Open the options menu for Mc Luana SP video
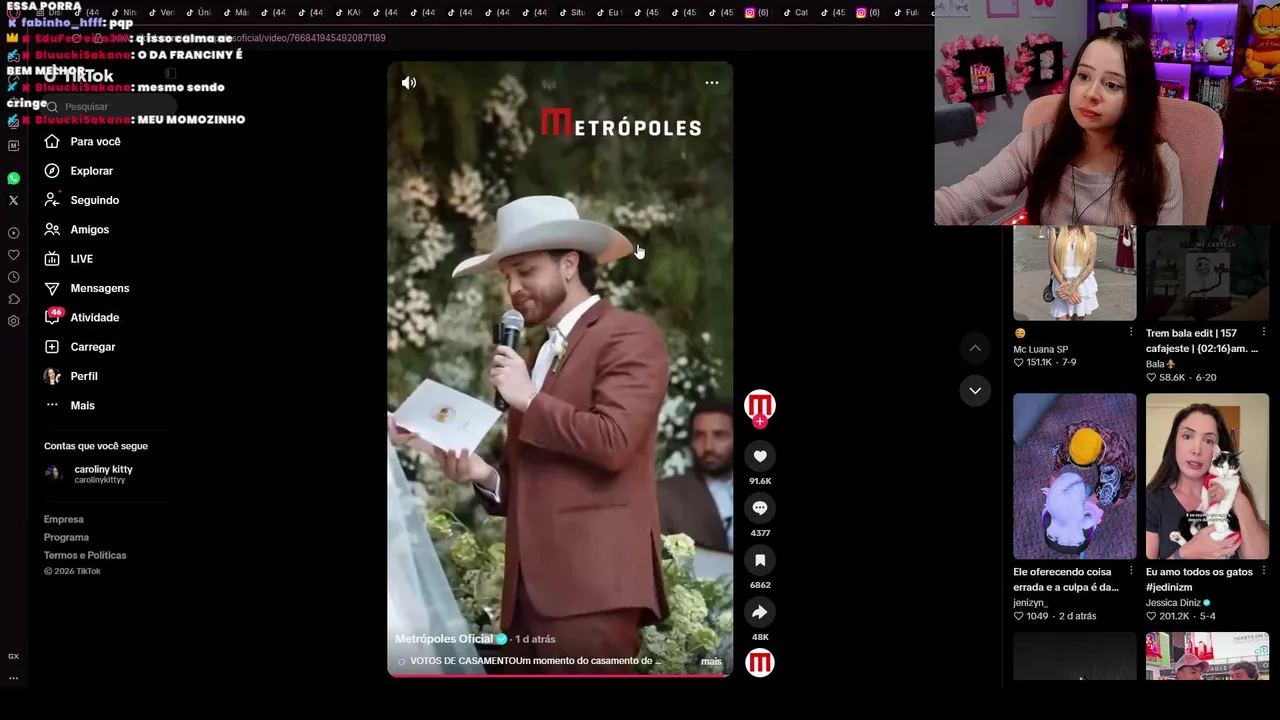 (1131, 333)
